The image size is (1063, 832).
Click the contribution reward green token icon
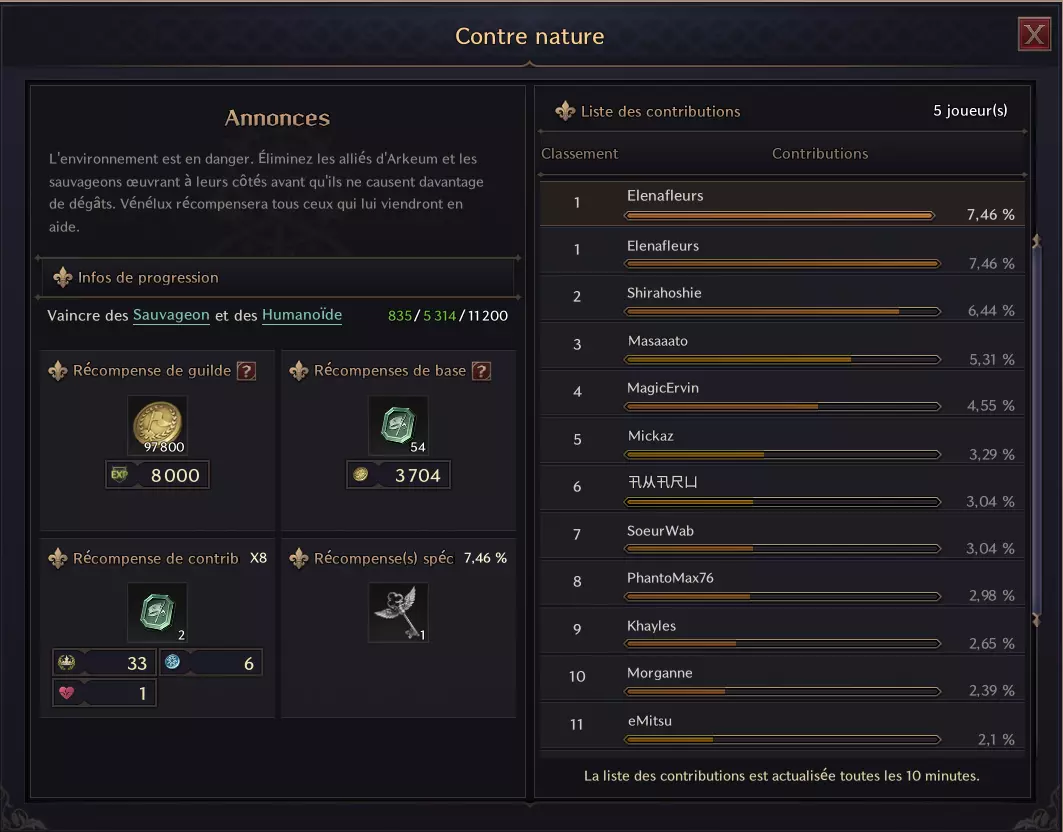[x=158, y=612]
